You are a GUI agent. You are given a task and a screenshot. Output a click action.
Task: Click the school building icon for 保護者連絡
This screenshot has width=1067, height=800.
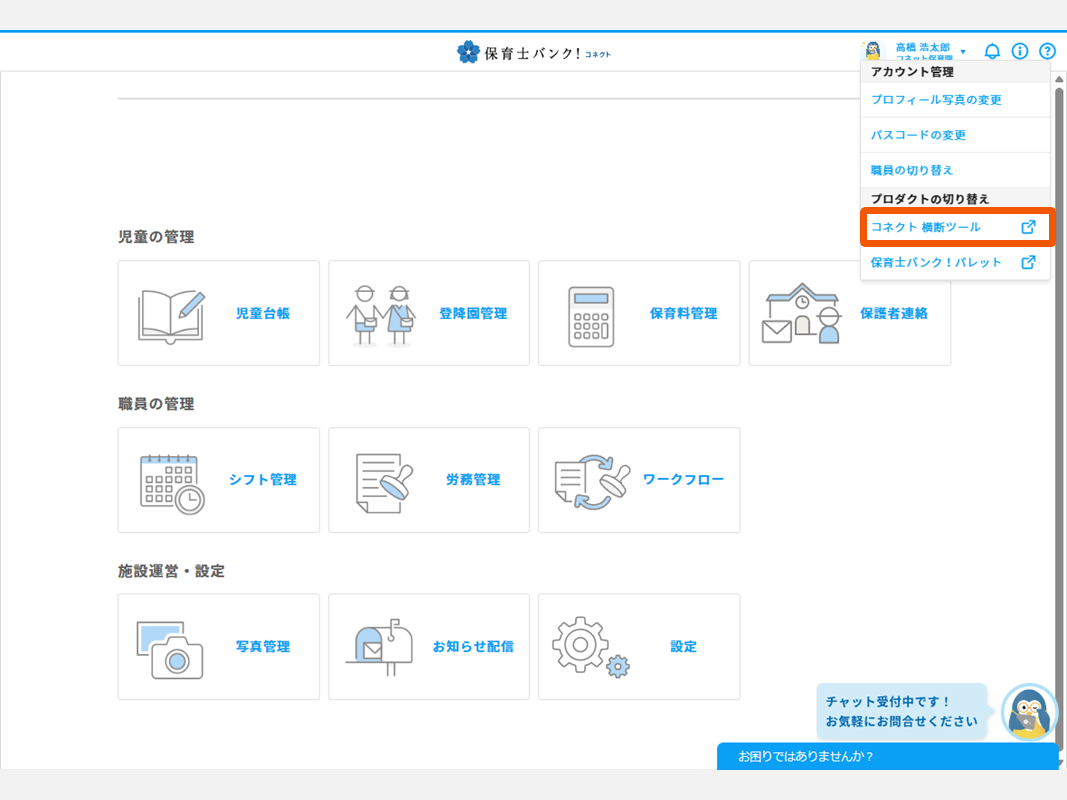[801, 314]
